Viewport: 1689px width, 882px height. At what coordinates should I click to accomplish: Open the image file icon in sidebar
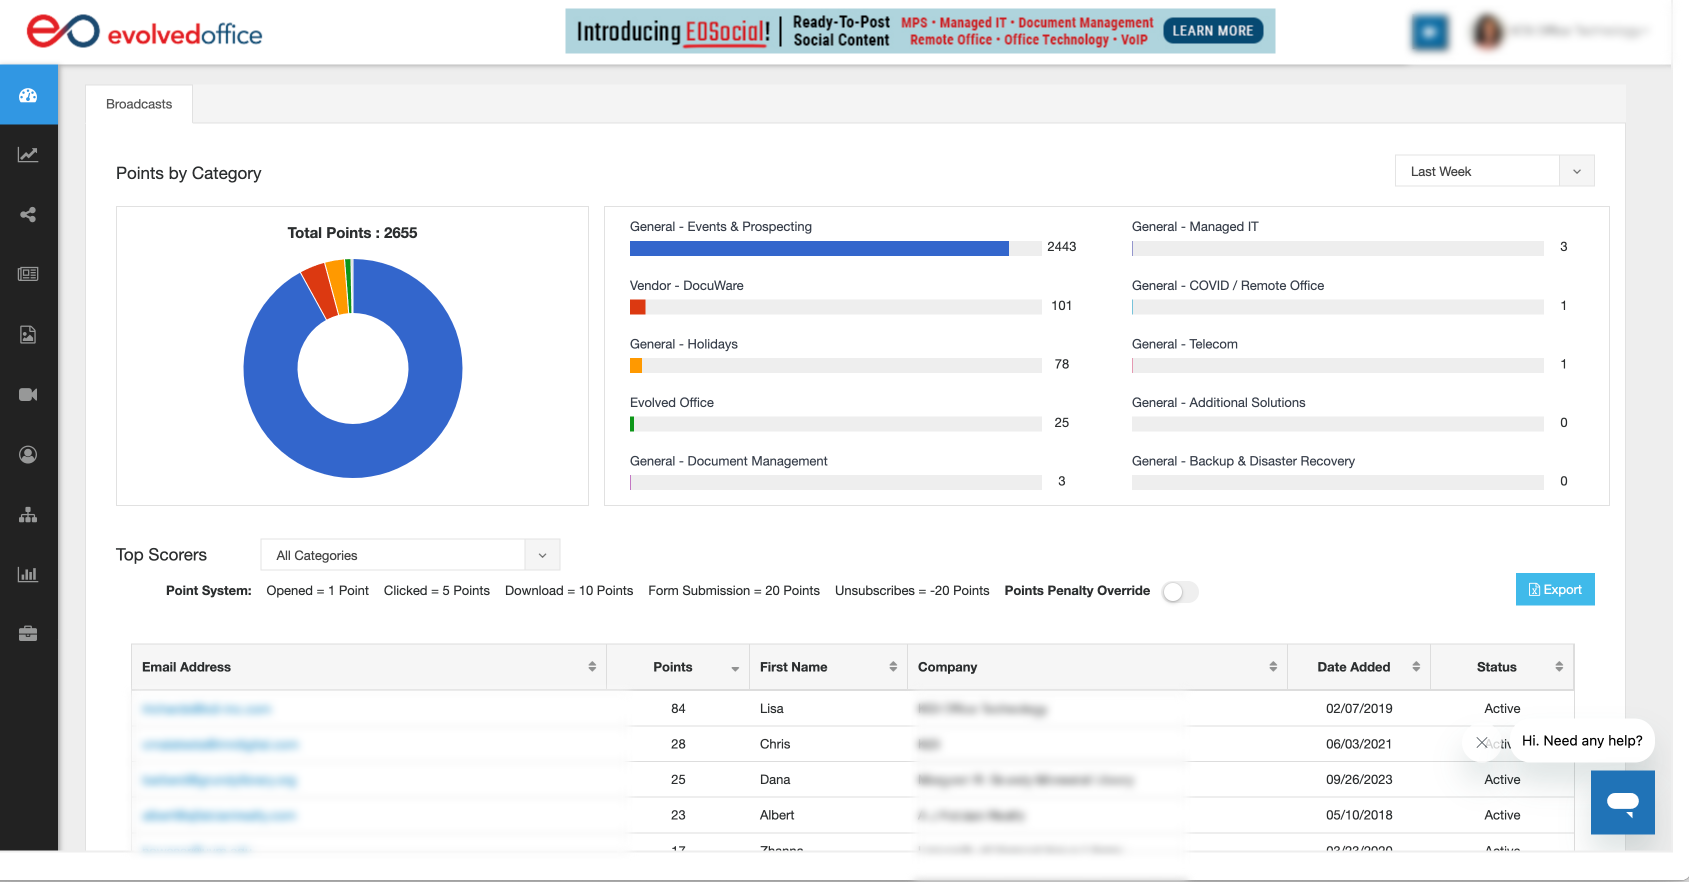click(28, 334)
